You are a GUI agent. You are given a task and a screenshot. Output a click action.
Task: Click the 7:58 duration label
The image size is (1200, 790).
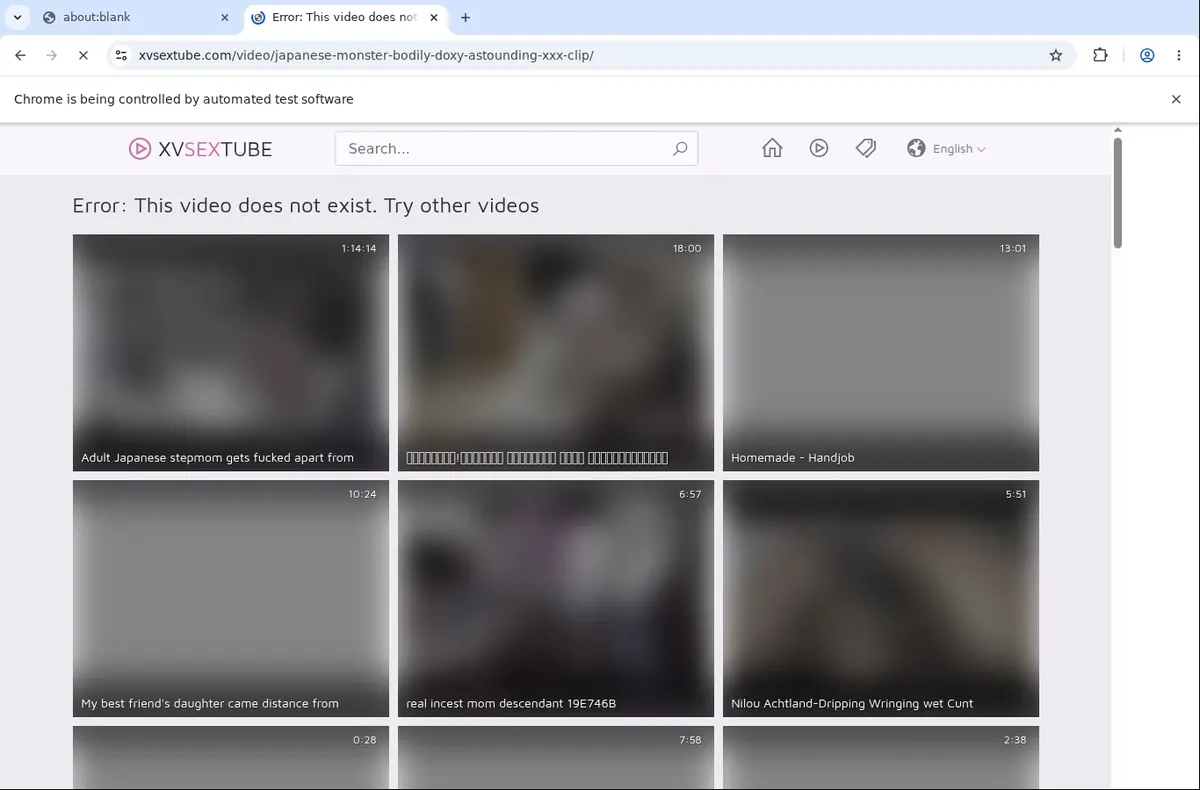click(x=690, y=740)
